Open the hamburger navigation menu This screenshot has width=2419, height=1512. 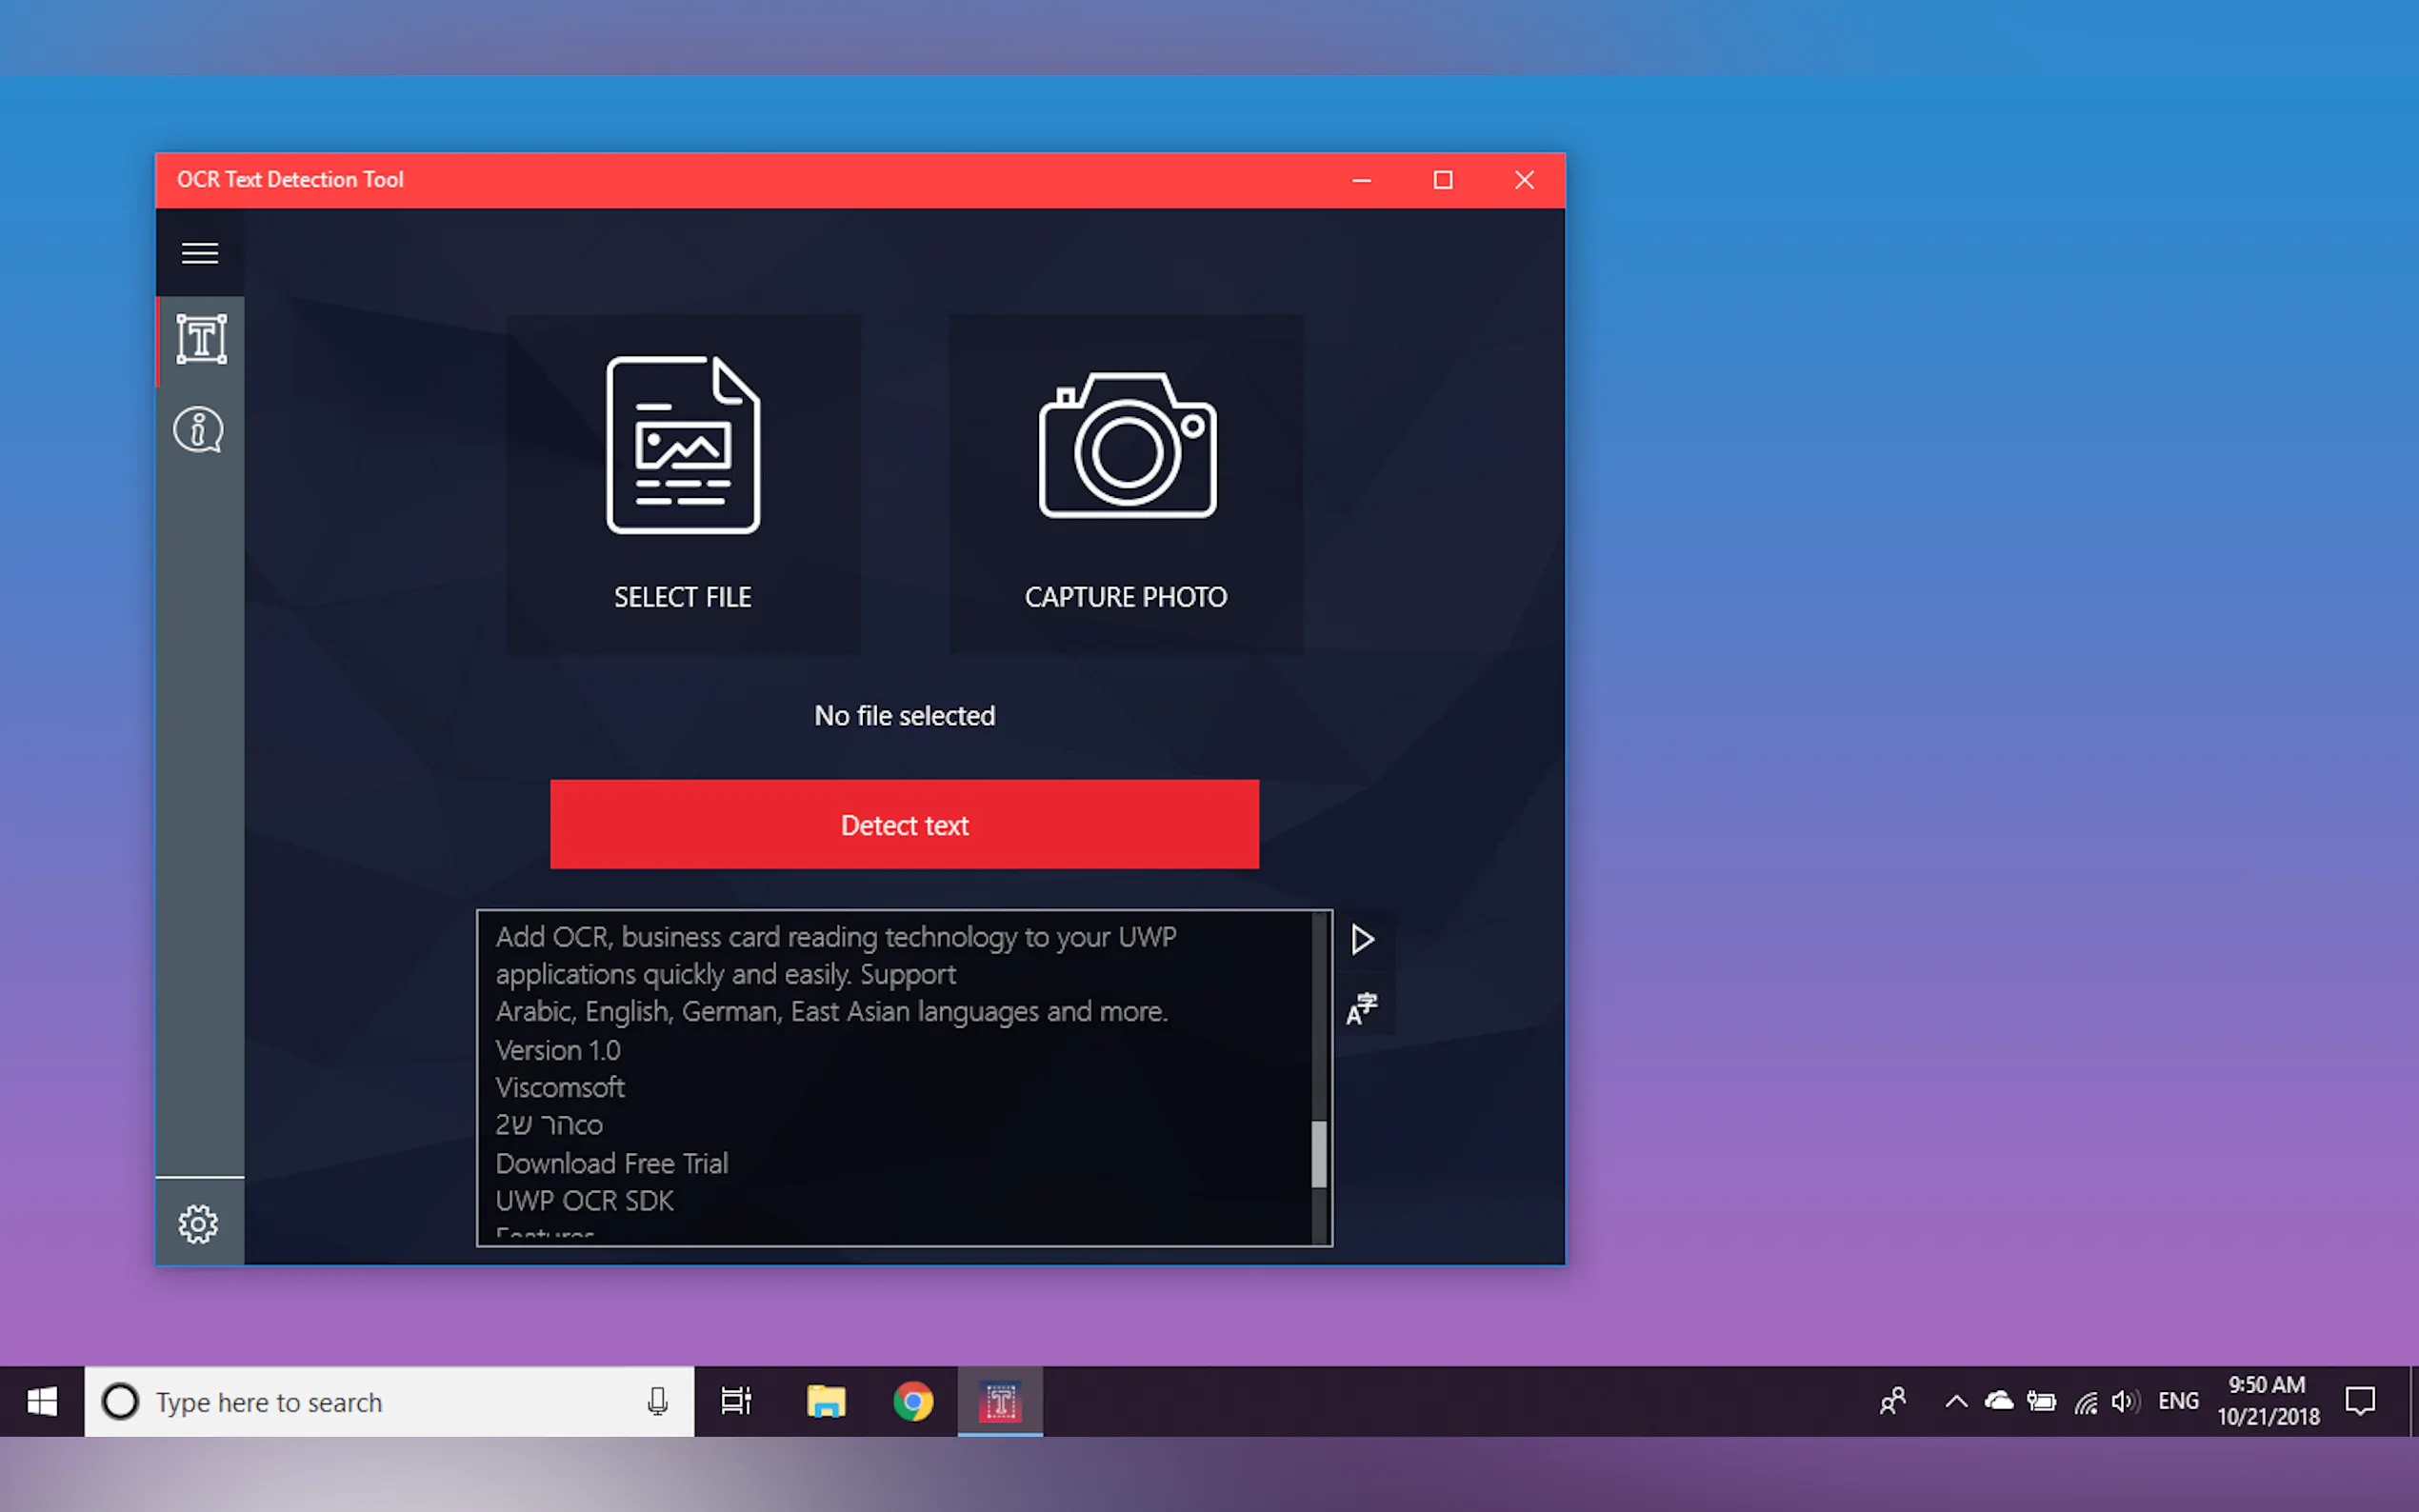[200, 253]
